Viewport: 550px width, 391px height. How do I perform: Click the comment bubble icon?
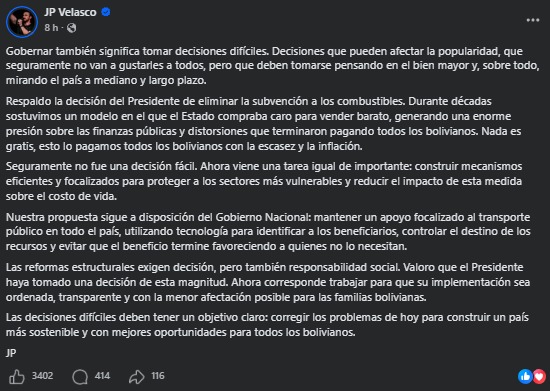pyautogui.click(x=80, y=377)
